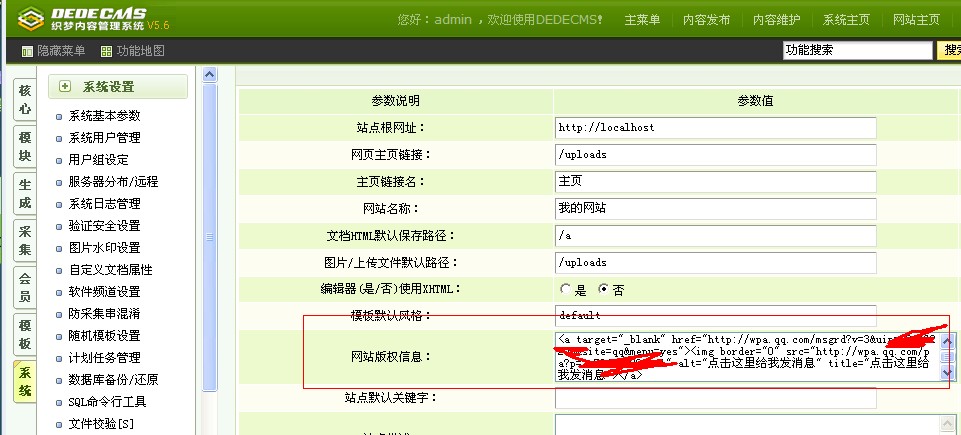Screen dimensions: 961x435
Task: Click the 图片/上传文件默认路径 input field
Action: [x=715, y=262]
